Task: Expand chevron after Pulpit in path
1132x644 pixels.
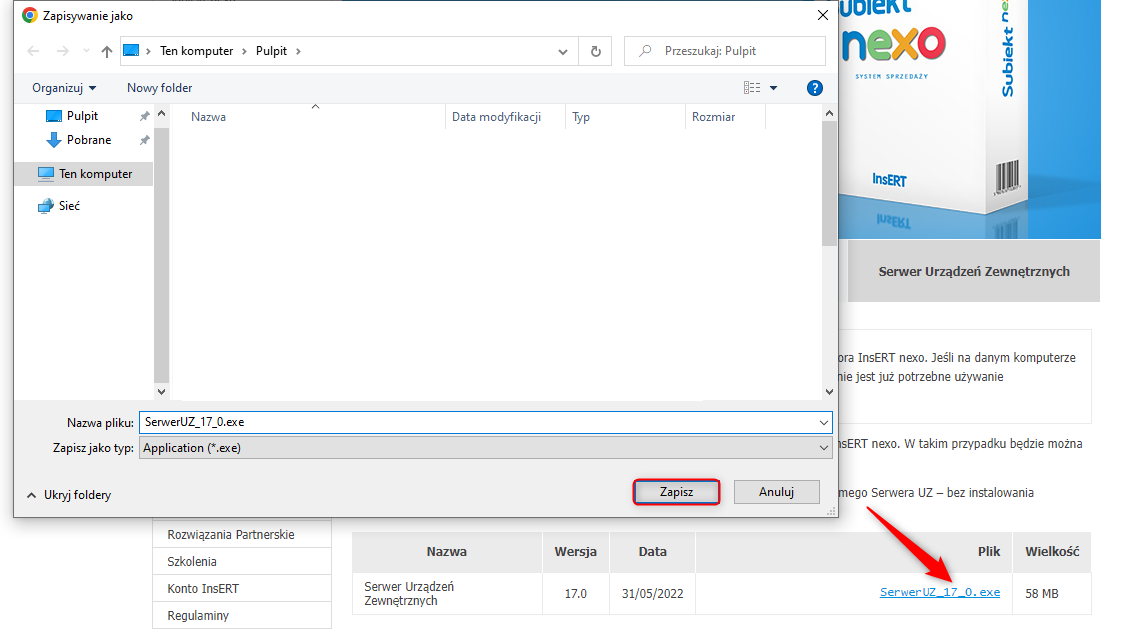Action: point(298,51)
